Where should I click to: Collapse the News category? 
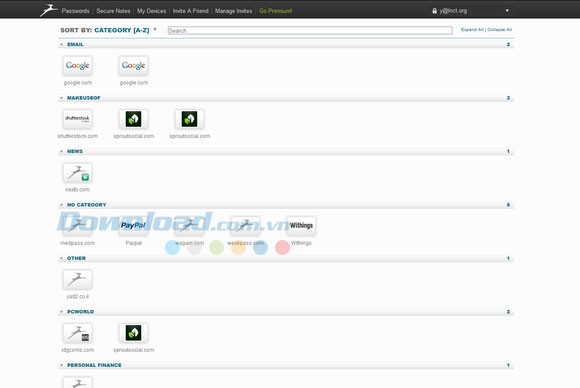pyautogui.click(x=61, y=151)
